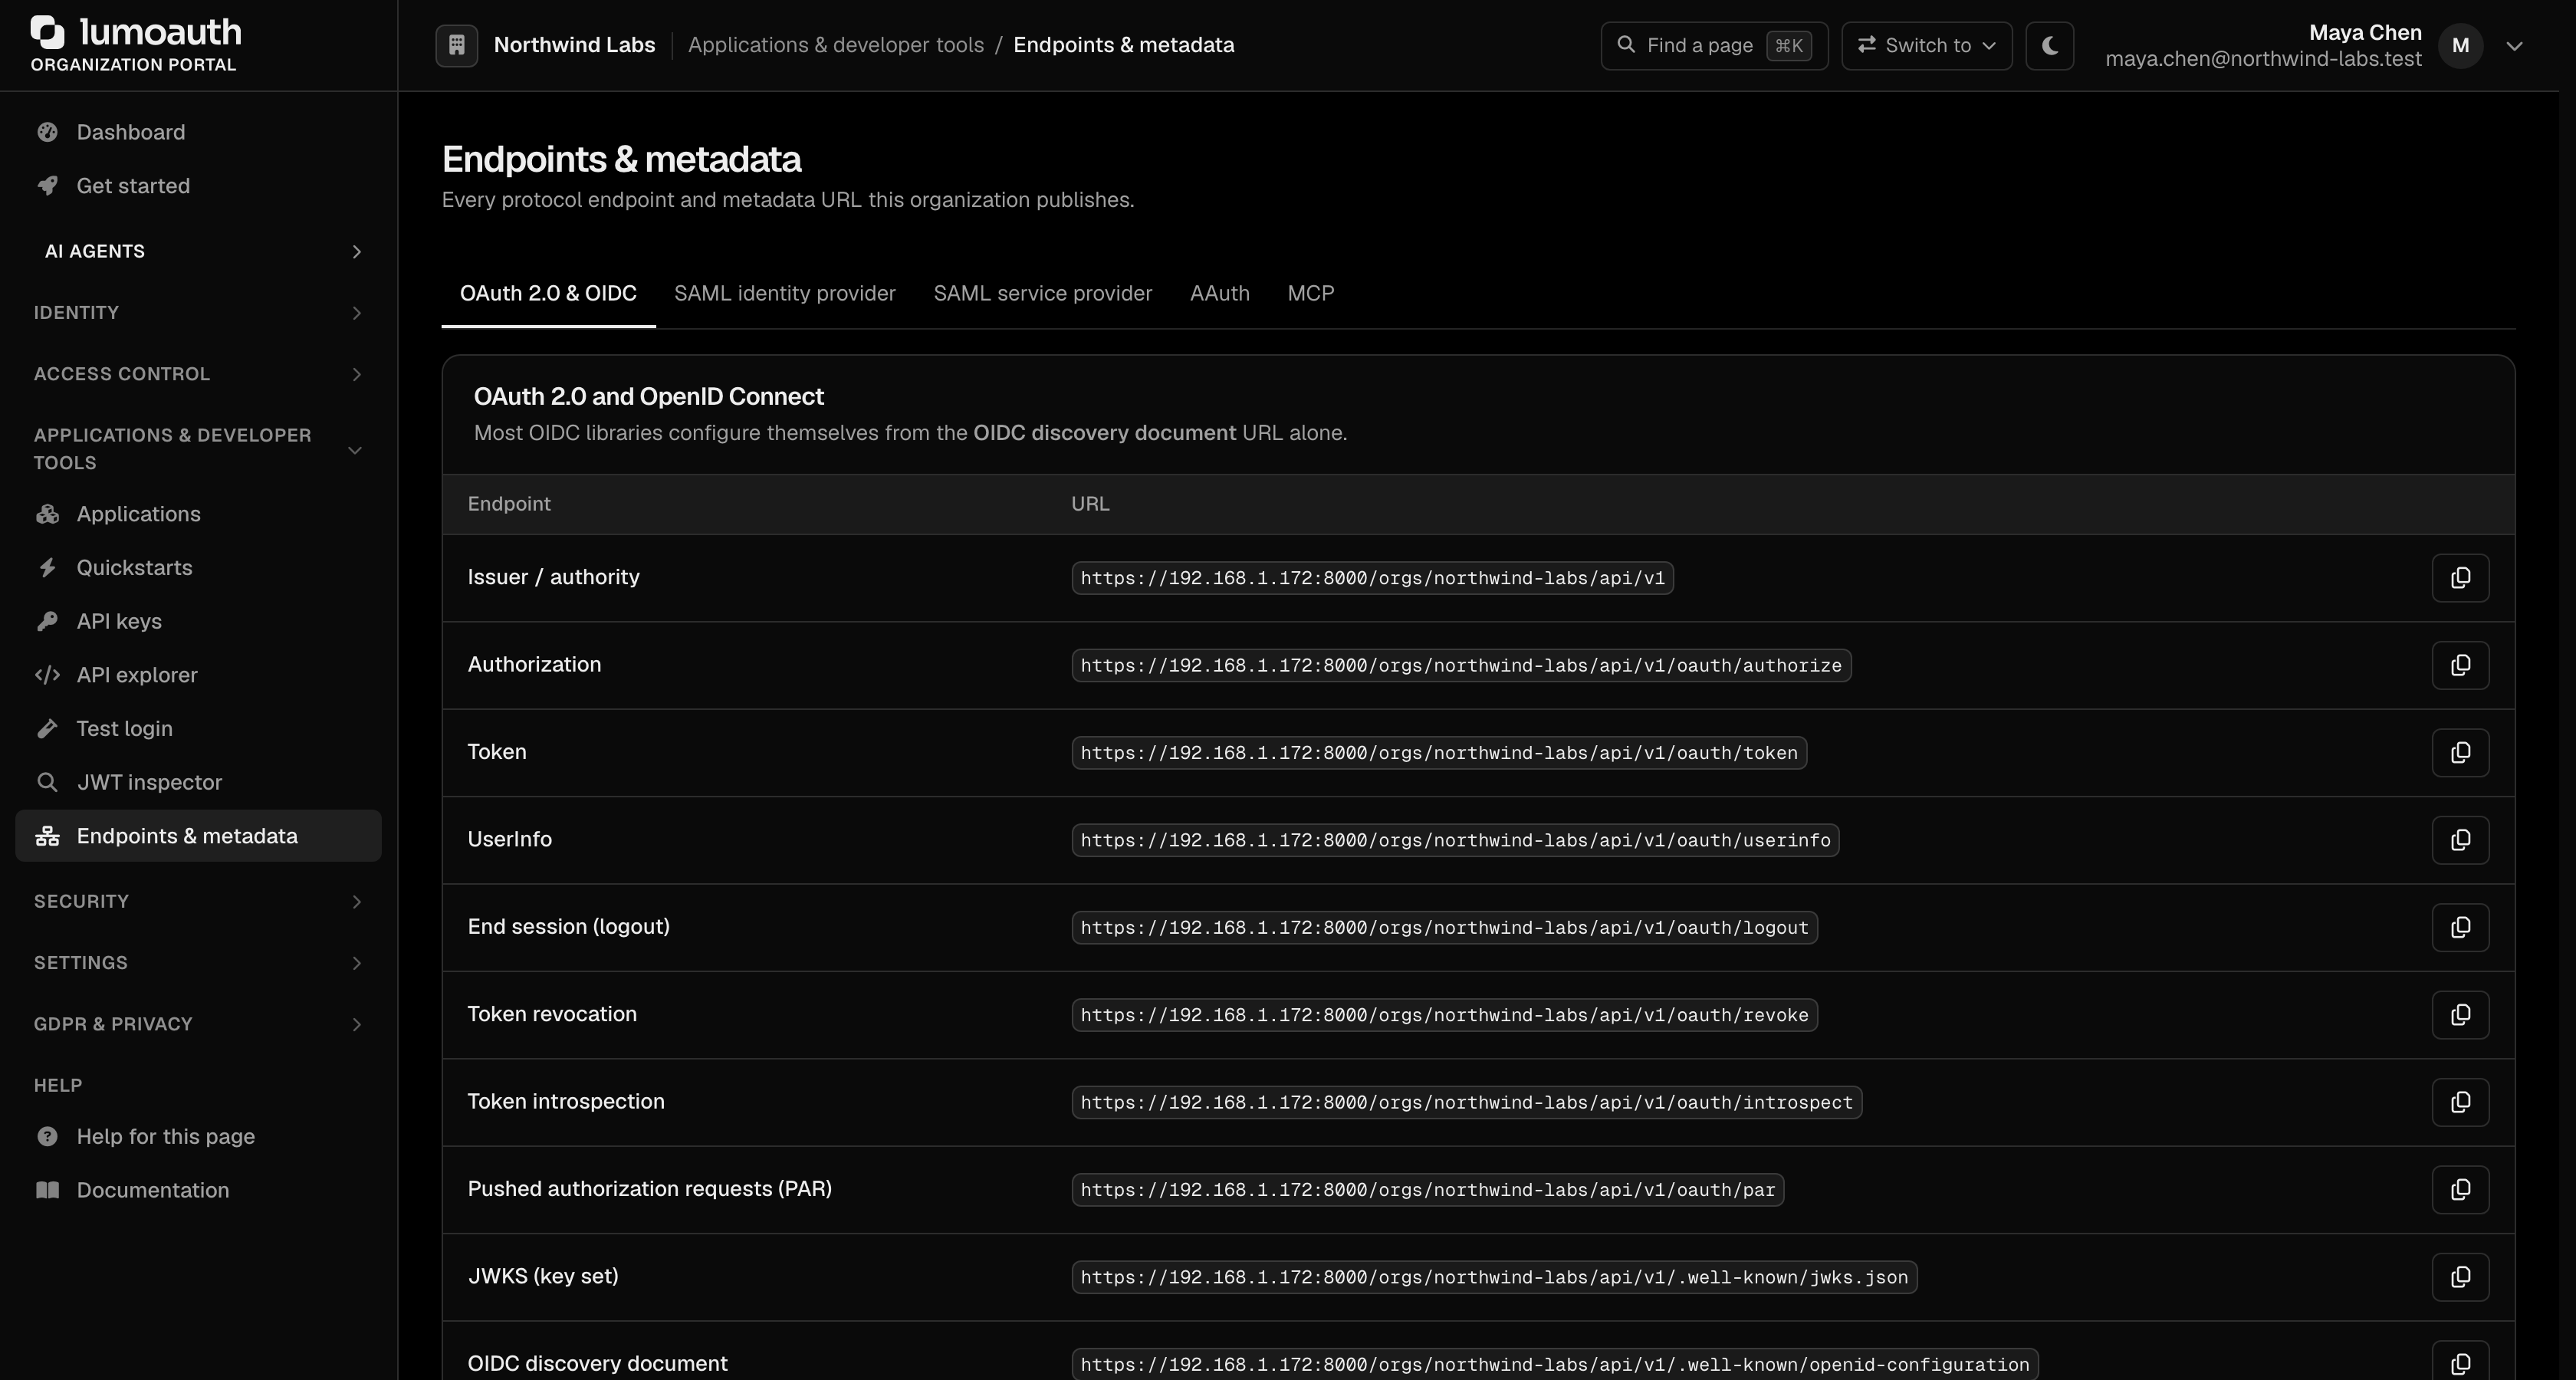Image resolution: width=2576 pixels, height=1380 pixels.
Task: Copy the Token endpoint URL
Action: tap(2460, 752)
